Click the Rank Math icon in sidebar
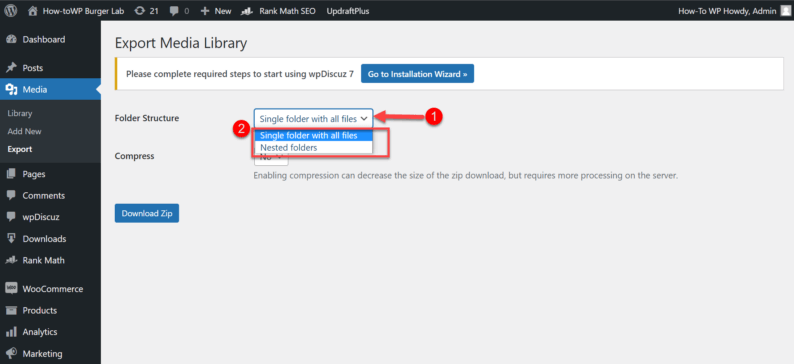 point(11,260)
